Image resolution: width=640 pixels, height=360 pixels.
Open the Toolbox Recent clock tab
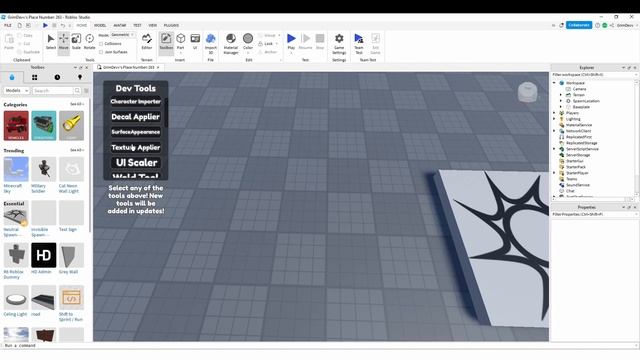point(57,77)
